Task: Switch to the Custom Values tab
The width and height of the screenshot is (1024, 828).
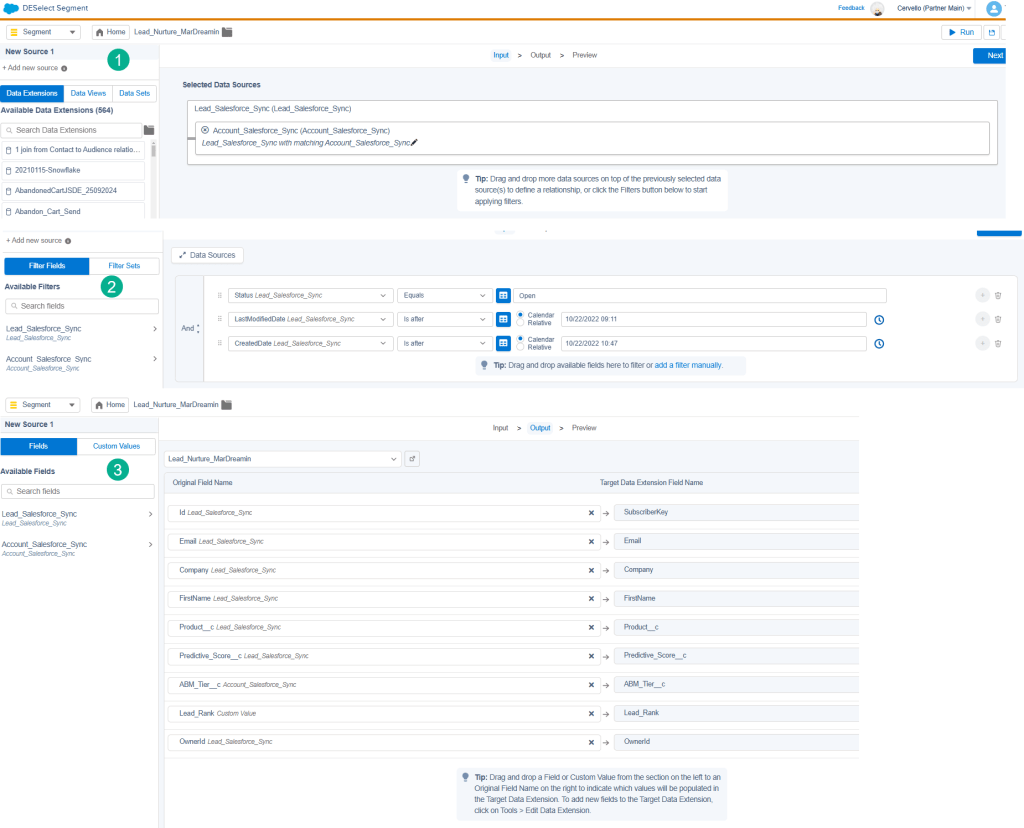Action: pos(116,447)
